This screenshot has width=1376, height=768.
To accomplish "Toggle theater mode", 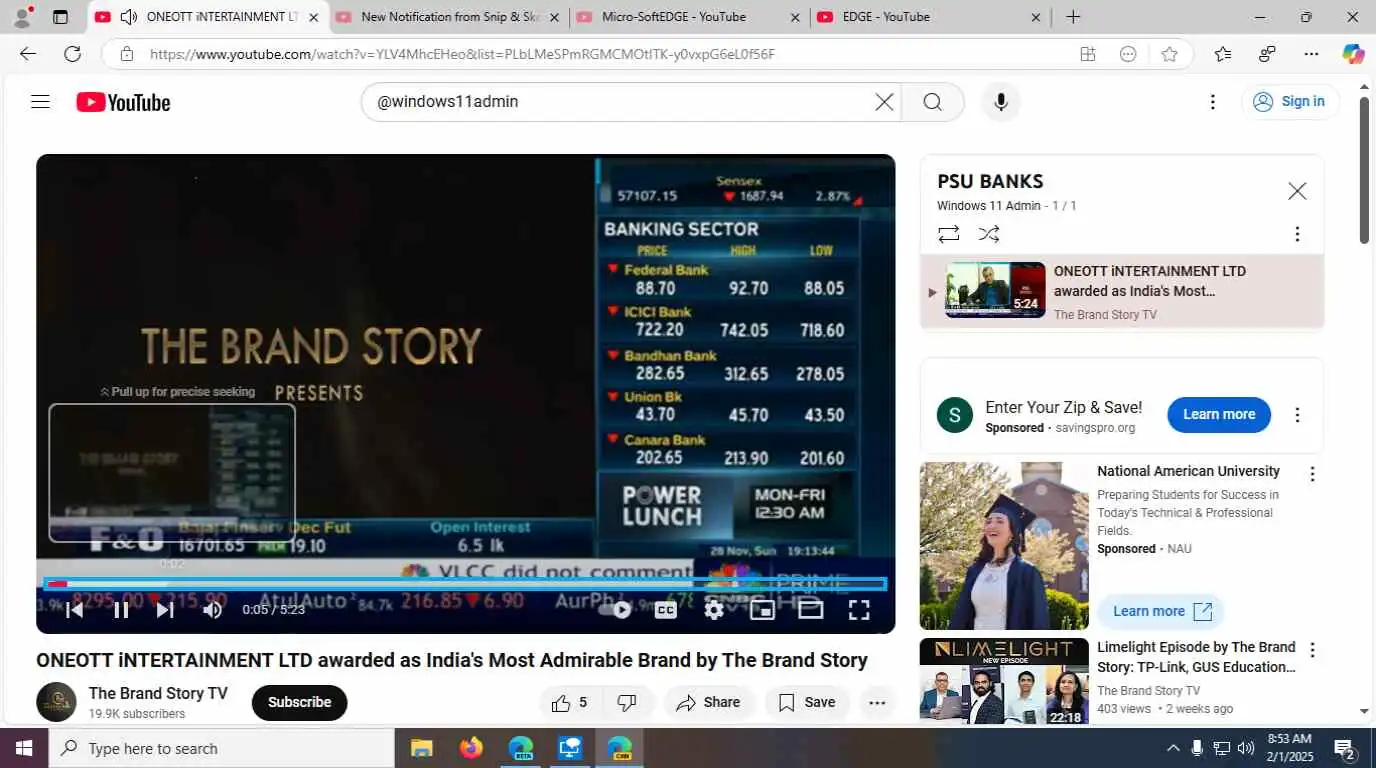I will pyautogui.click(x=810, y=609).
